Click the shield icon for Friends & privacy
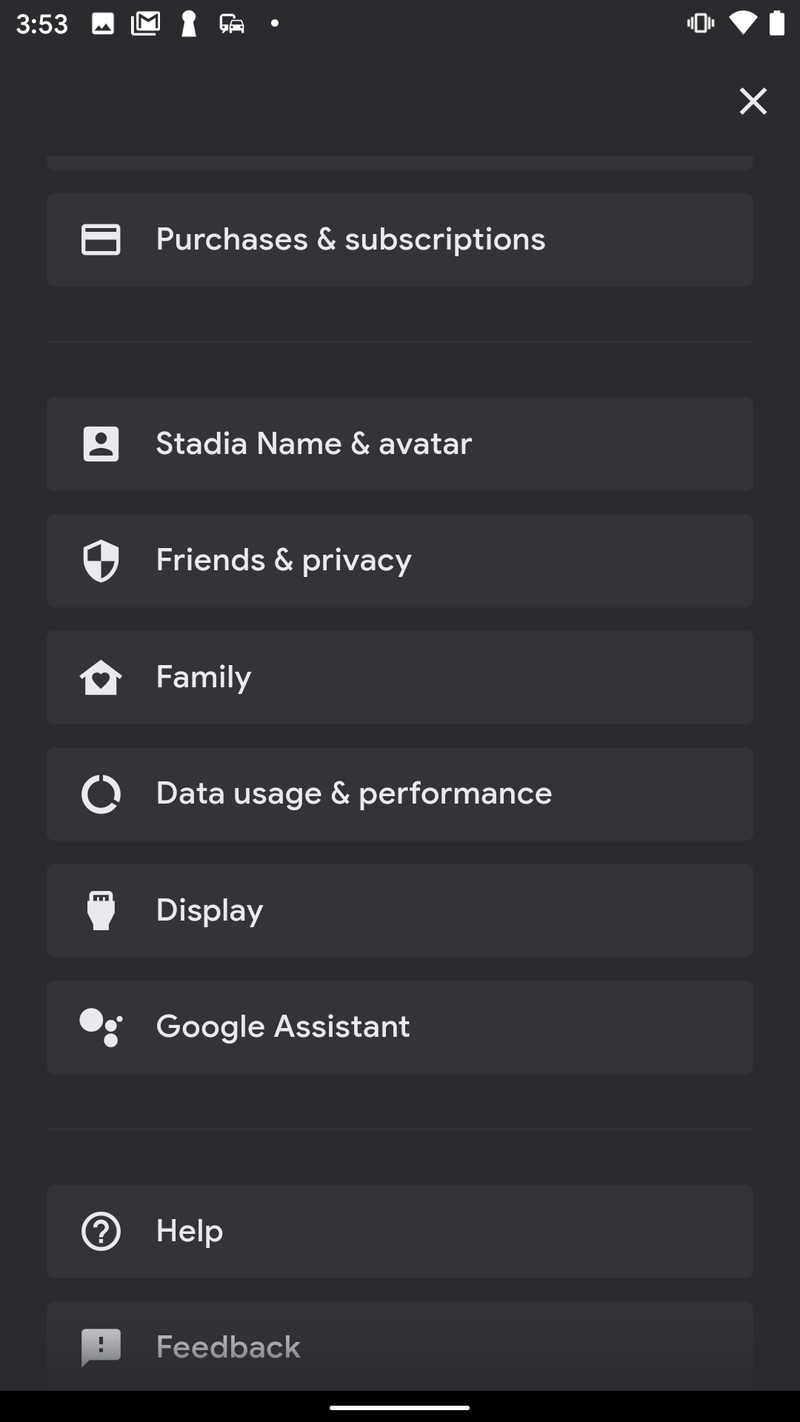 (x=100, y=560)
